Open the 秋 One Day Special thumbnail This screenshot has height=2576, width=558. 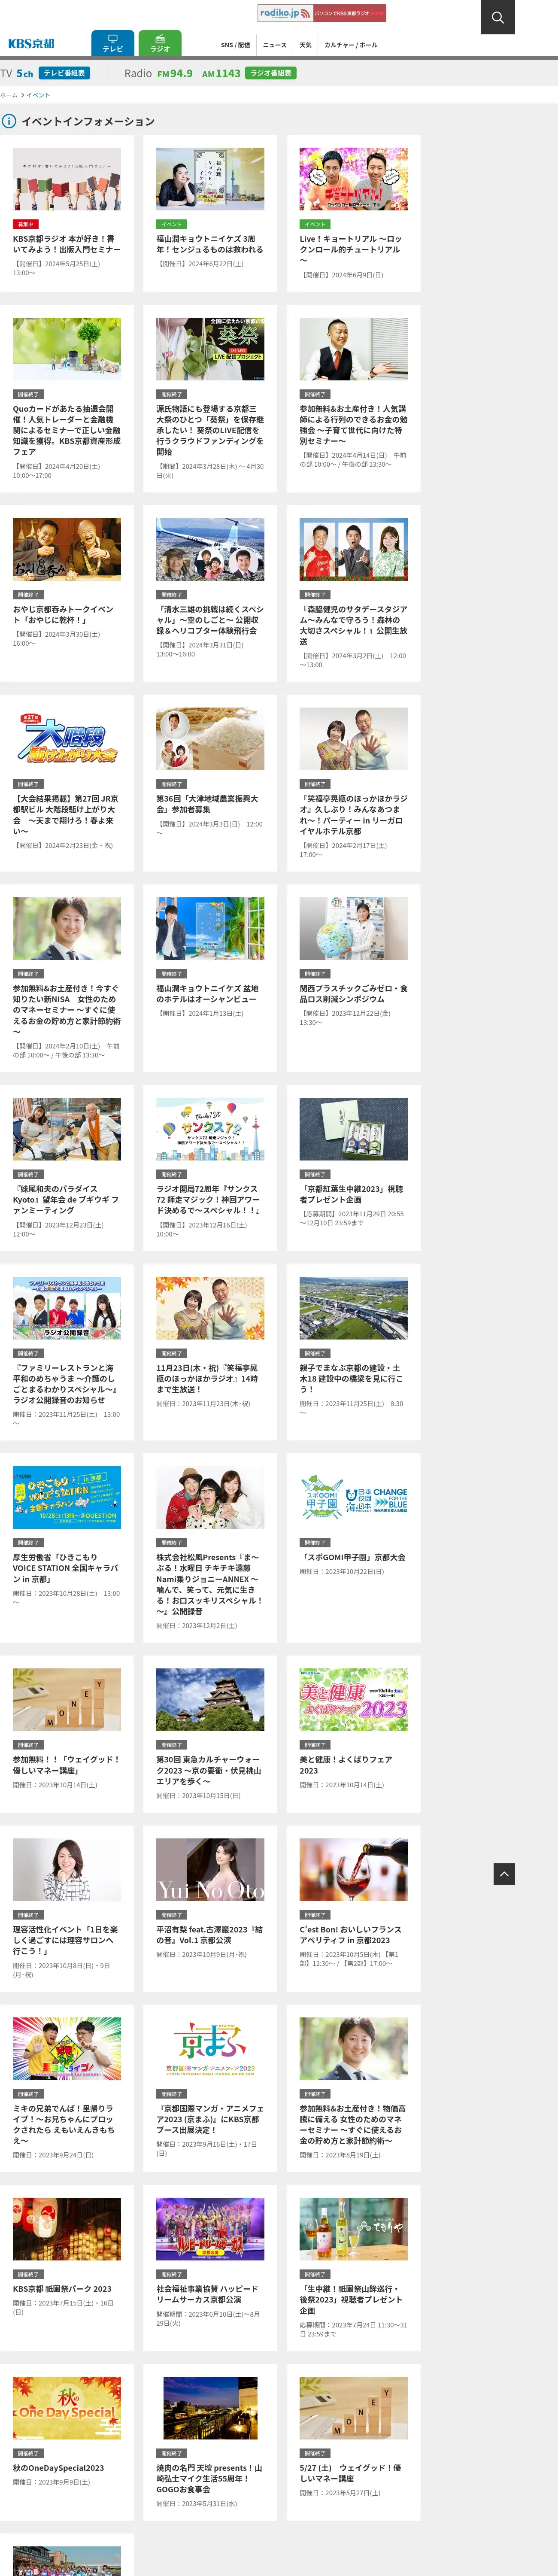pos(67,2408)
